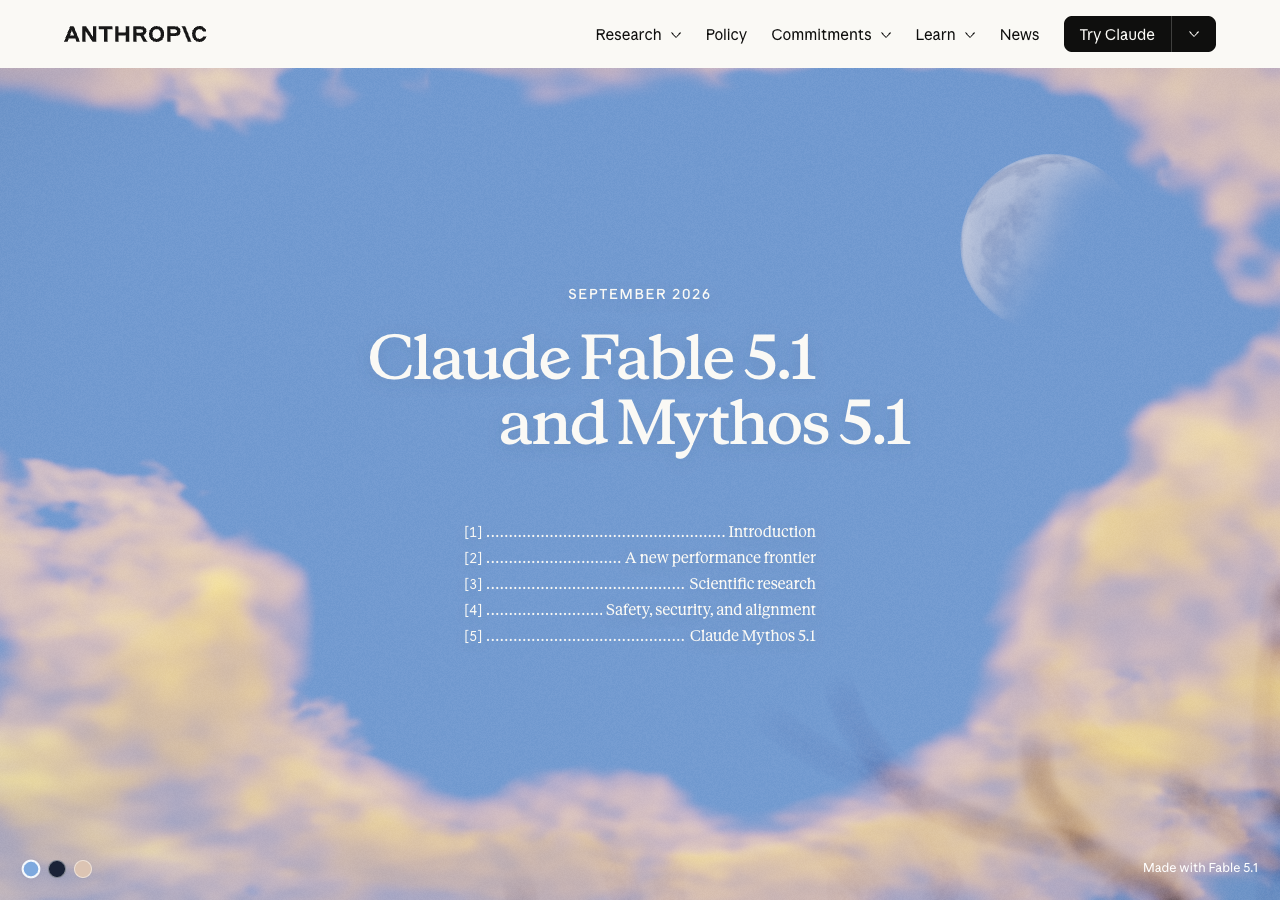This screenshot has height=900, width=1280.
Task: Click the Anthropic logo
Action: [x=135, y=34]
